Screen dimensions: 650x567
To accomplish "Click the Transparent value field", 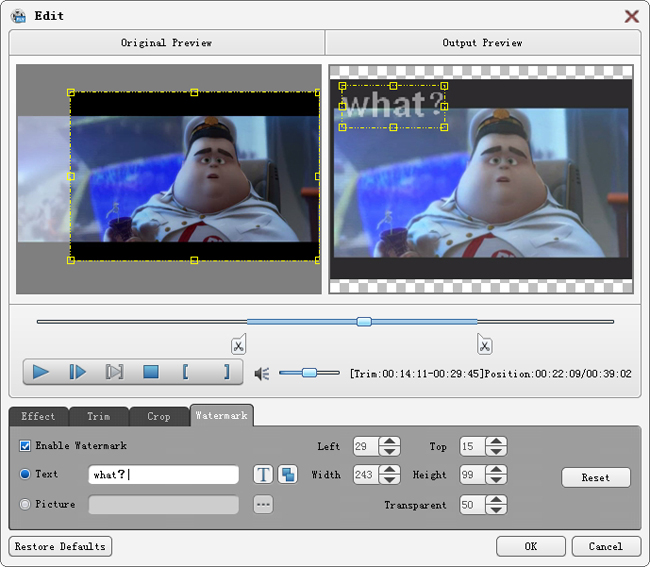I will (472, 504).
